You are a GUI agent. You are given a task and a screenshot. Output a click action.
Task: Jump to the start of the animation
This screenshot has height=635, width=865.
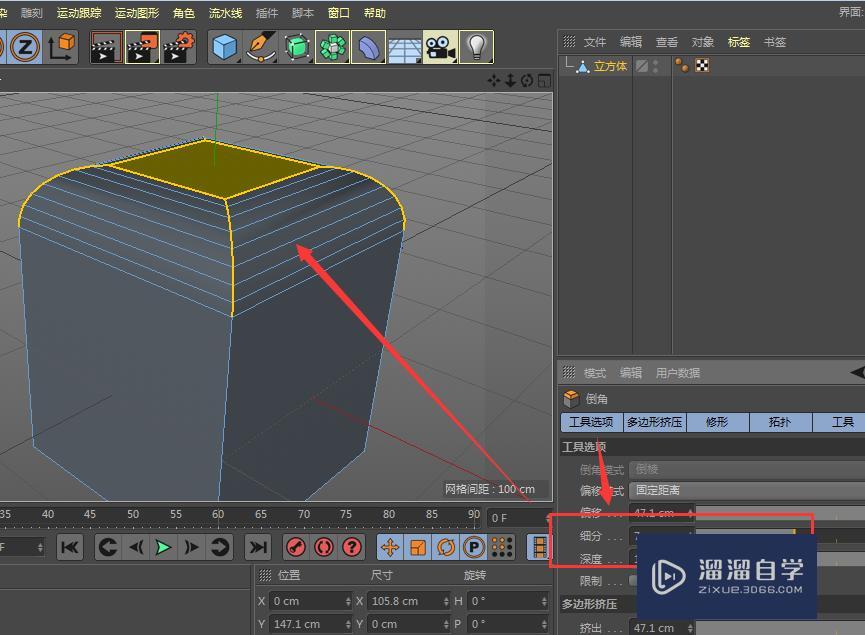click(70, 547)
